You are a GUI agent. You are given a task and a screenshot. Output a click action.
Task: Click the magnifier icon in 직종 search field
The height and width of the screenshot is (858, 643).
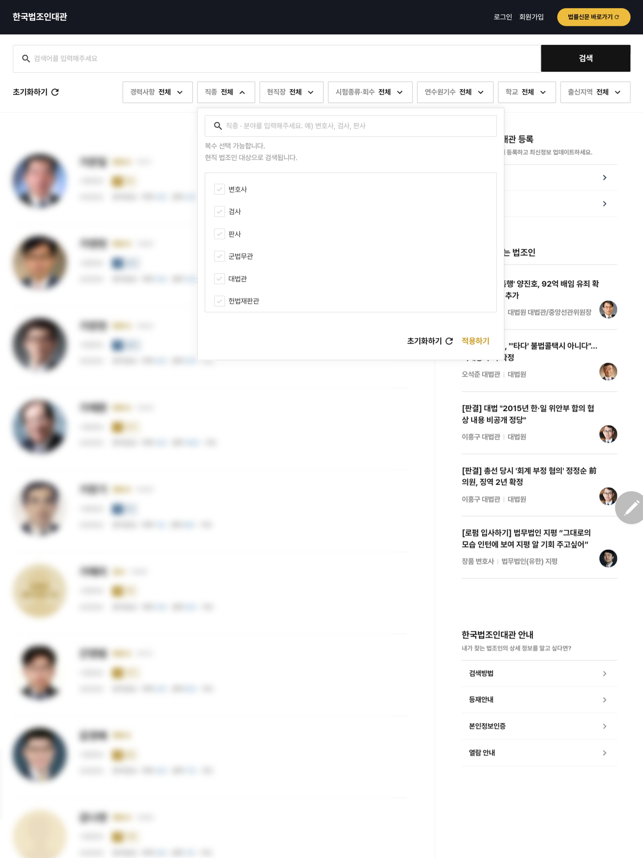pyautogui.click(x=218, y=126)
